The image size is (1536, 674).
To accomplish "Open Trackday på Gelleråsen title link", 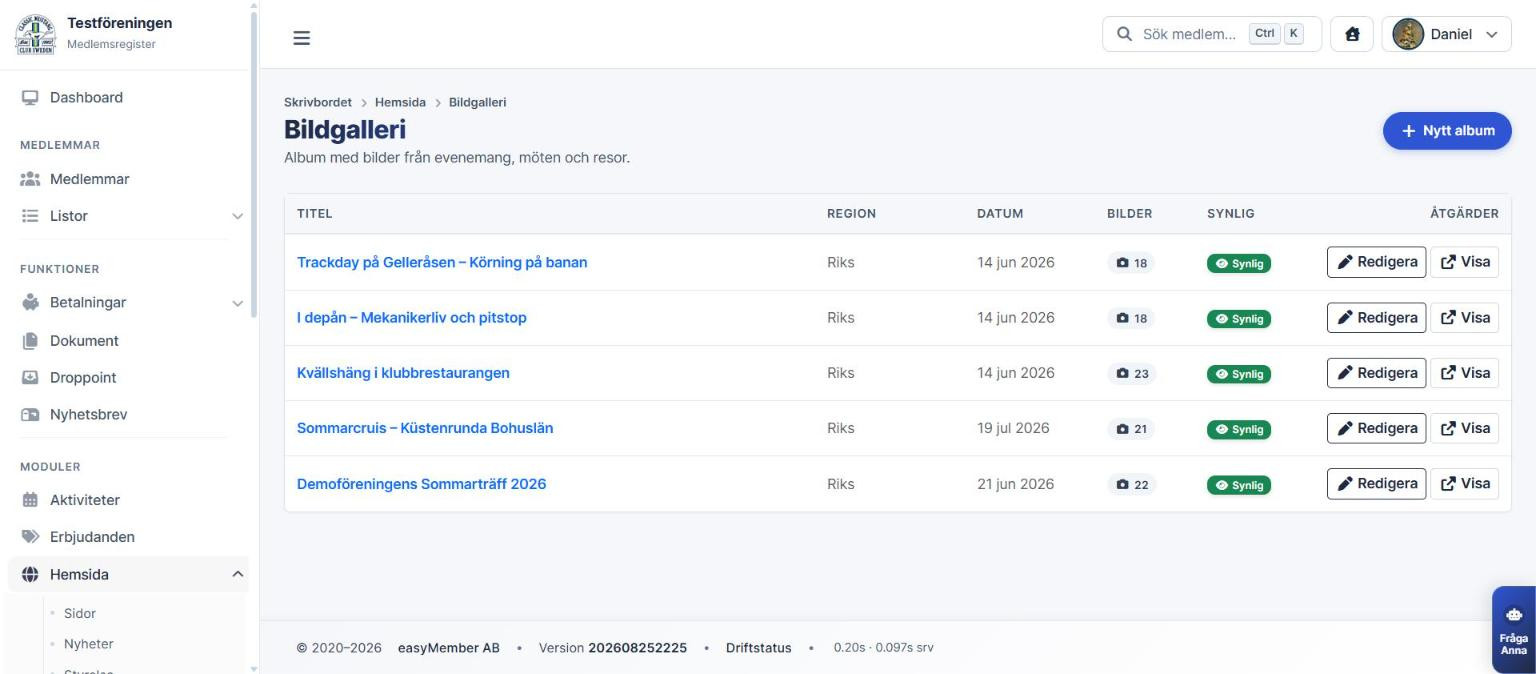I will 442,263.
